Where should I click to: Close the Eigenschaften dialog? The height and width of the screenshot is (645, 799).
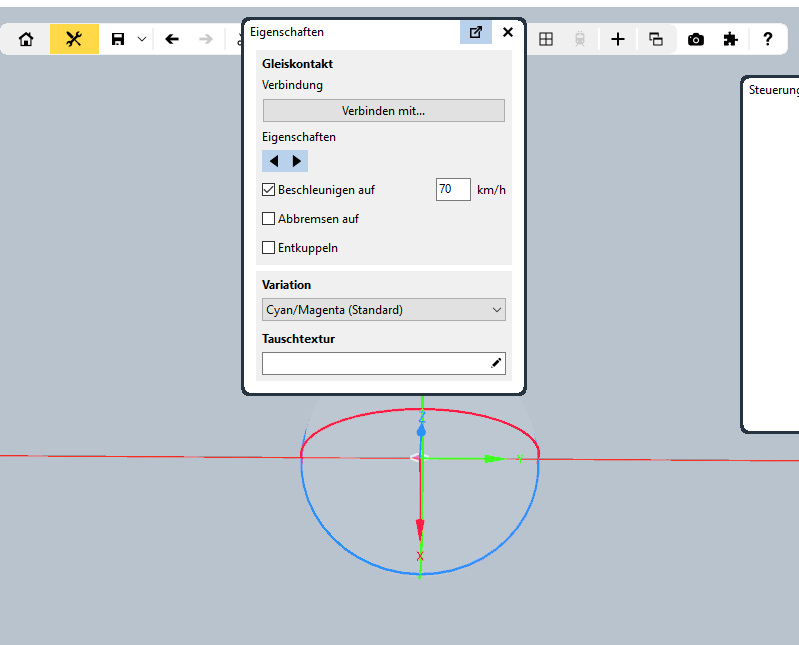(508, 32)
